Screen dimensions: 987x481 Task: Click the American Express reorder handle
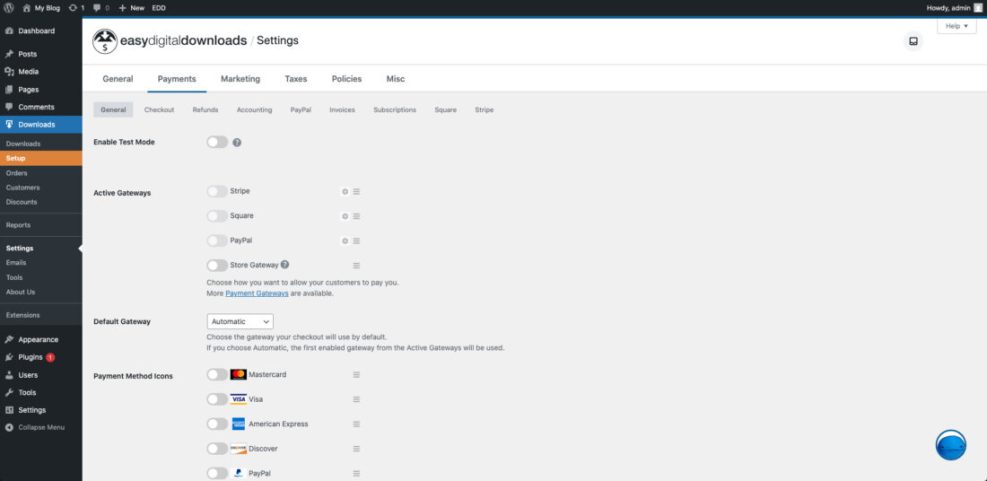point(356,424)
